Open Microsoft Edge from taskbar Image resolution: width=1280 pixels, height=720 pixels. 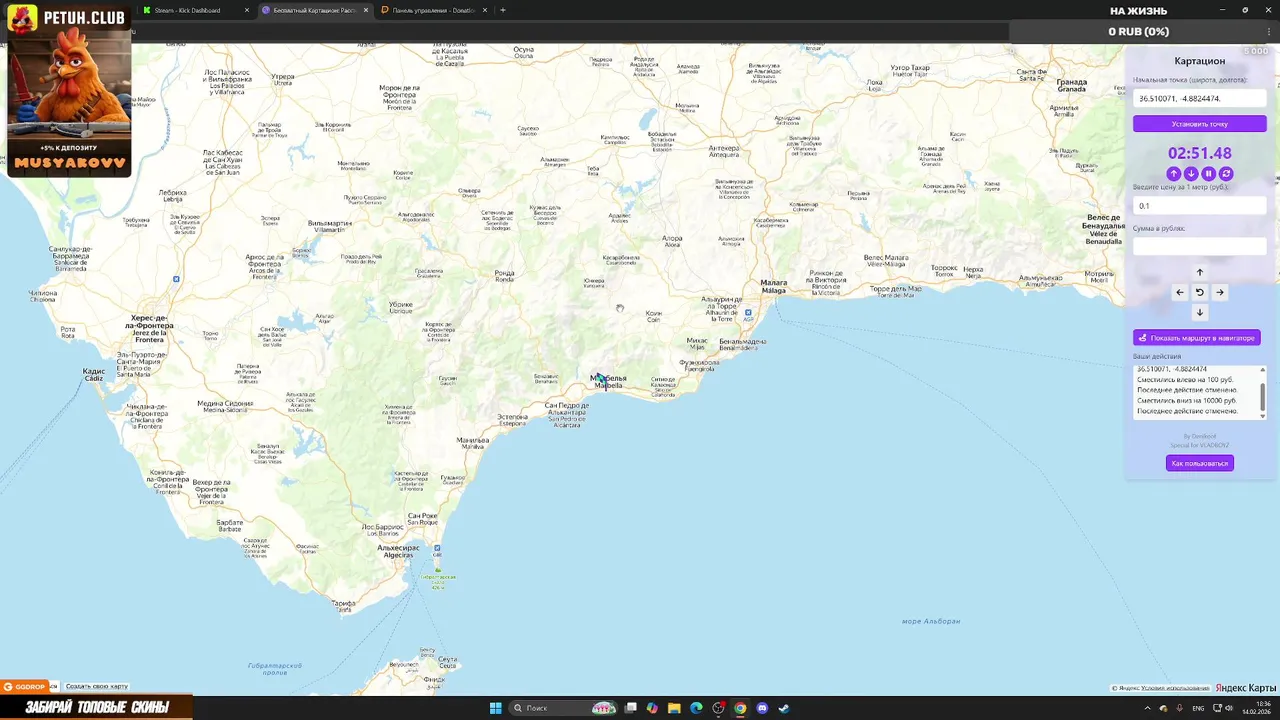696,708
